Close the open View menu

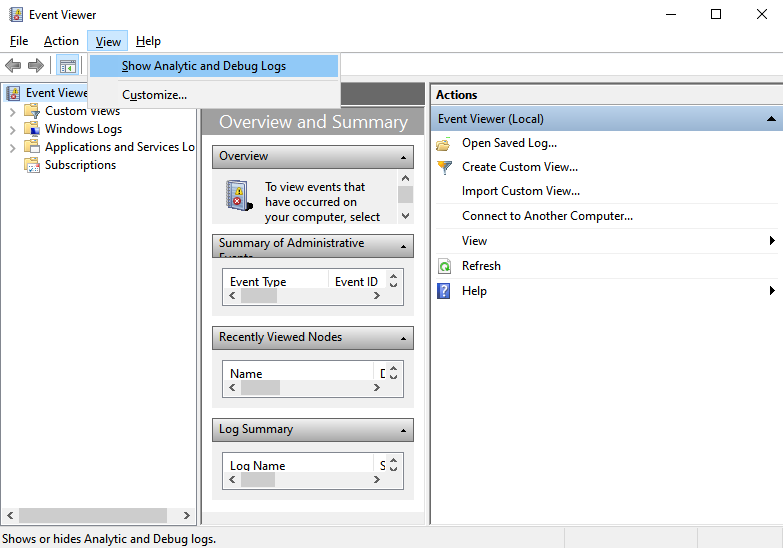pyautogui.click(x=108, y=41)
